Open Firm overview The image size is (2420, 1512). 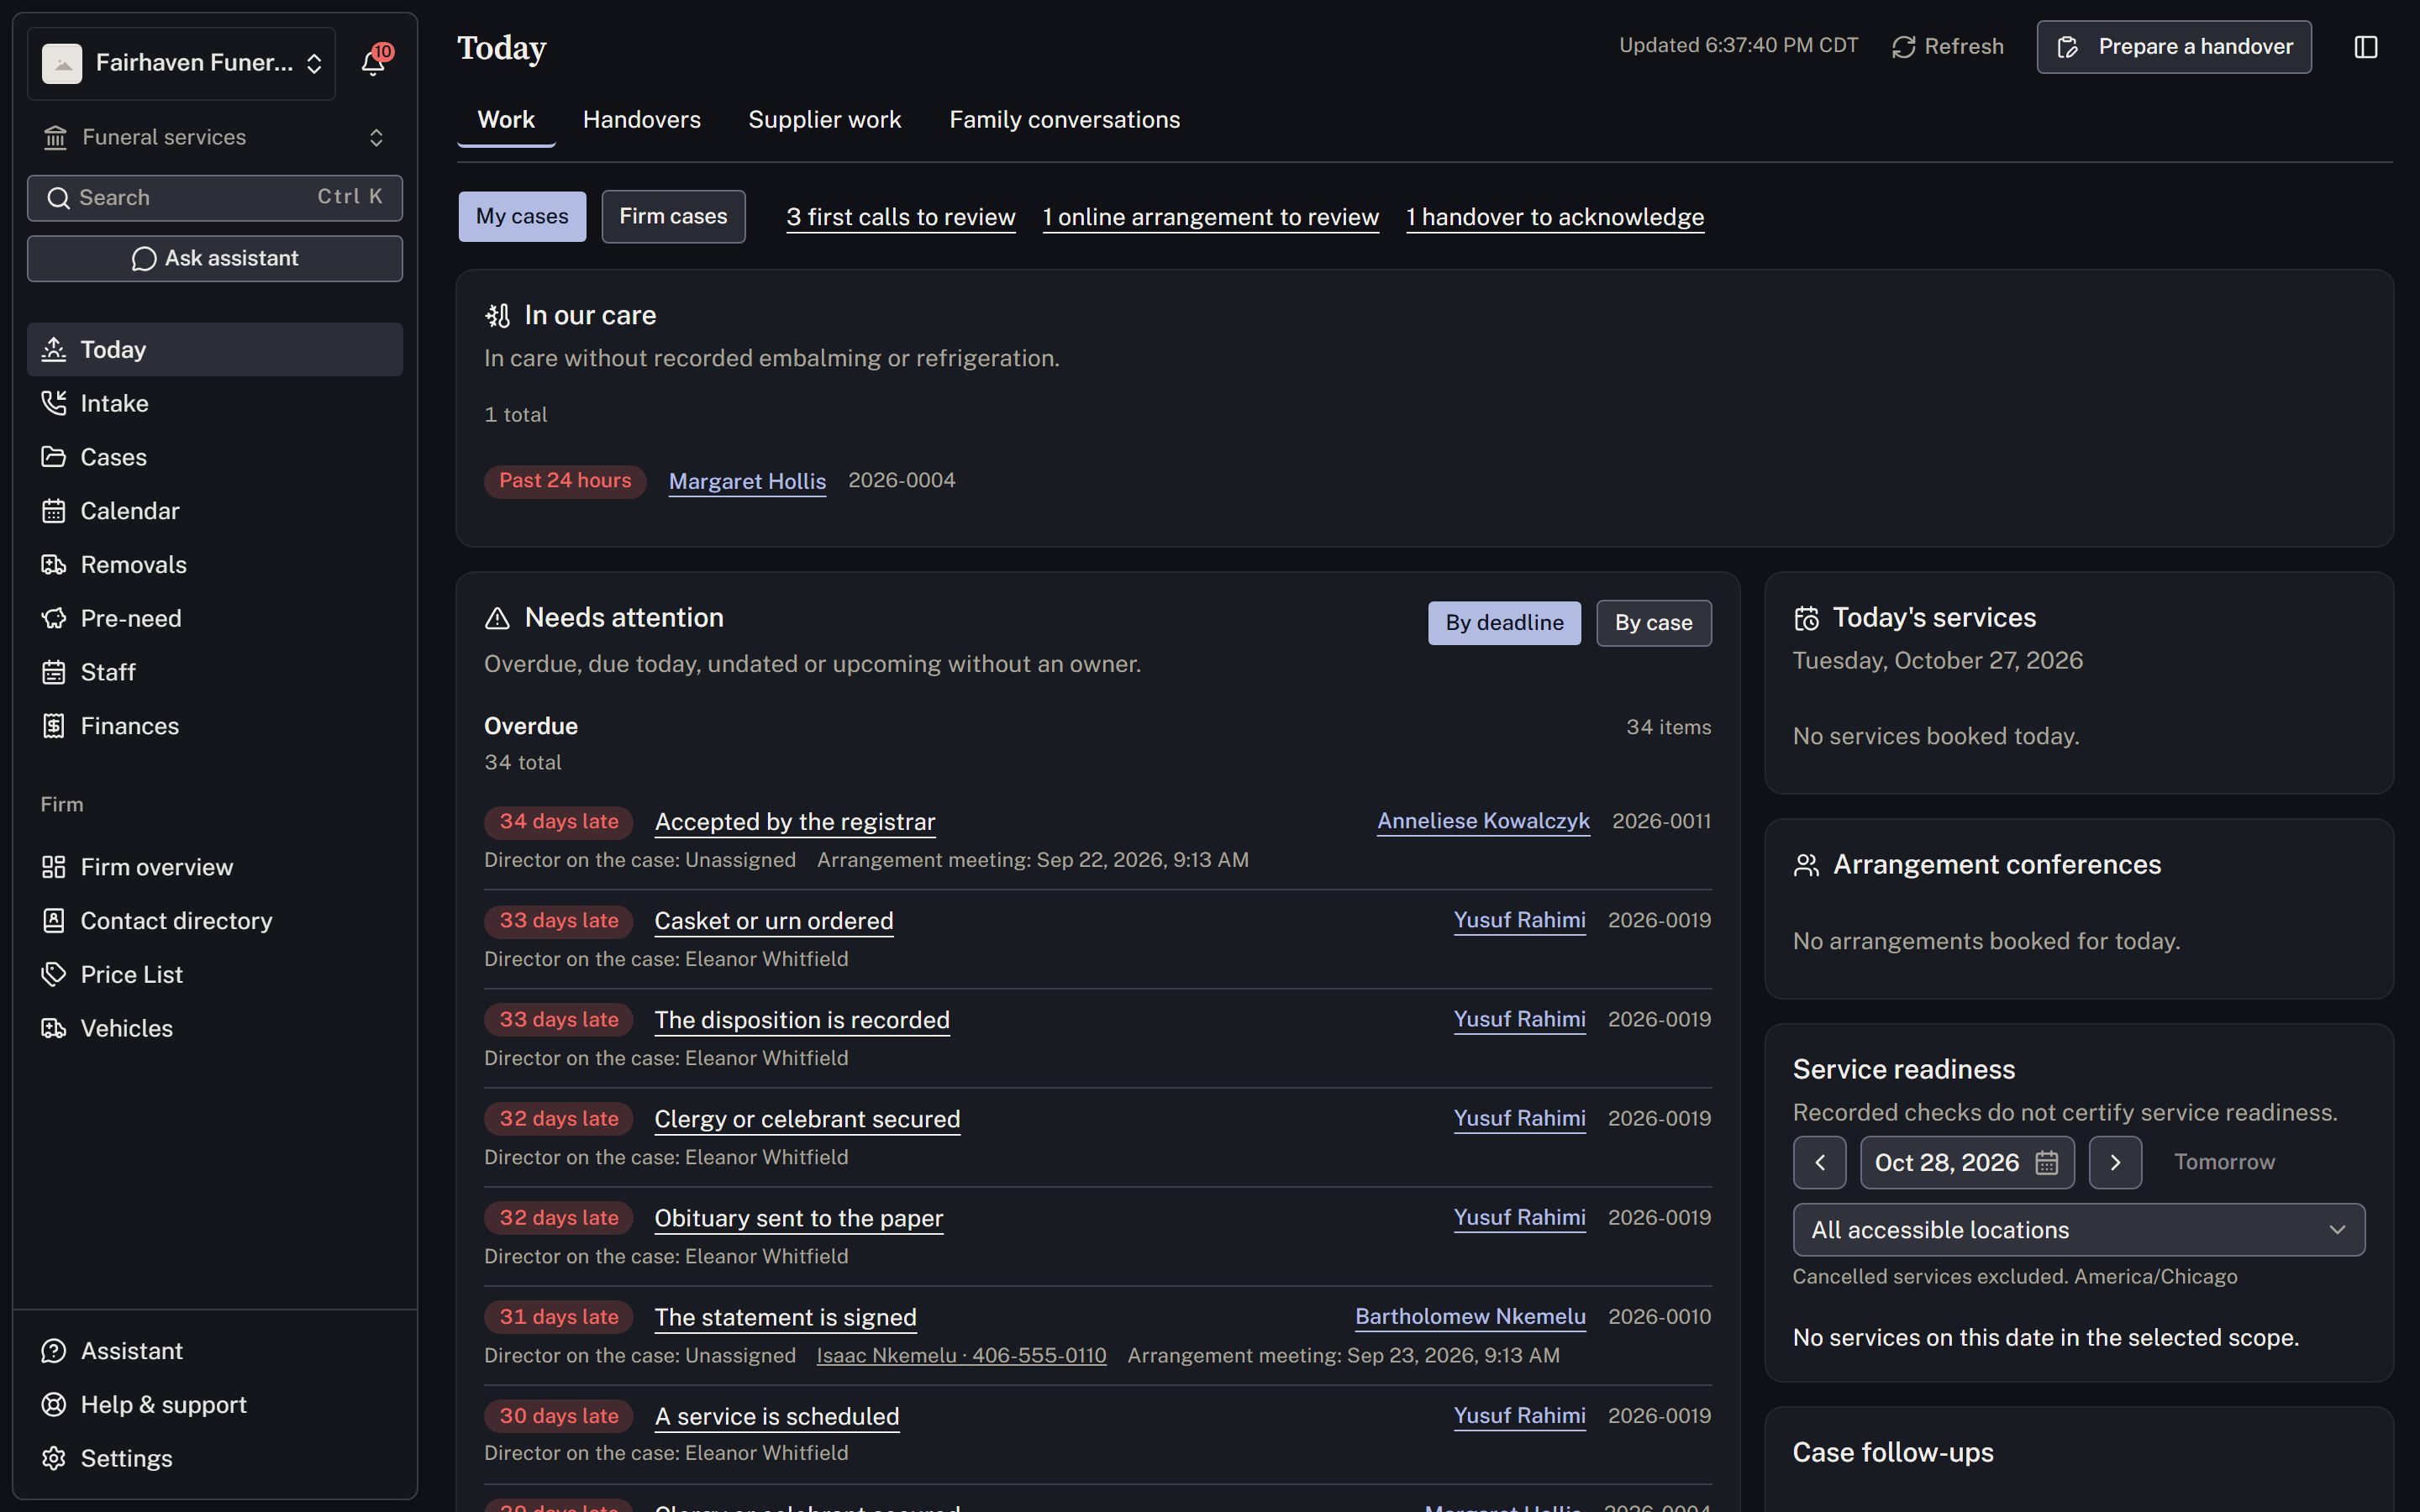click(215, 867)
